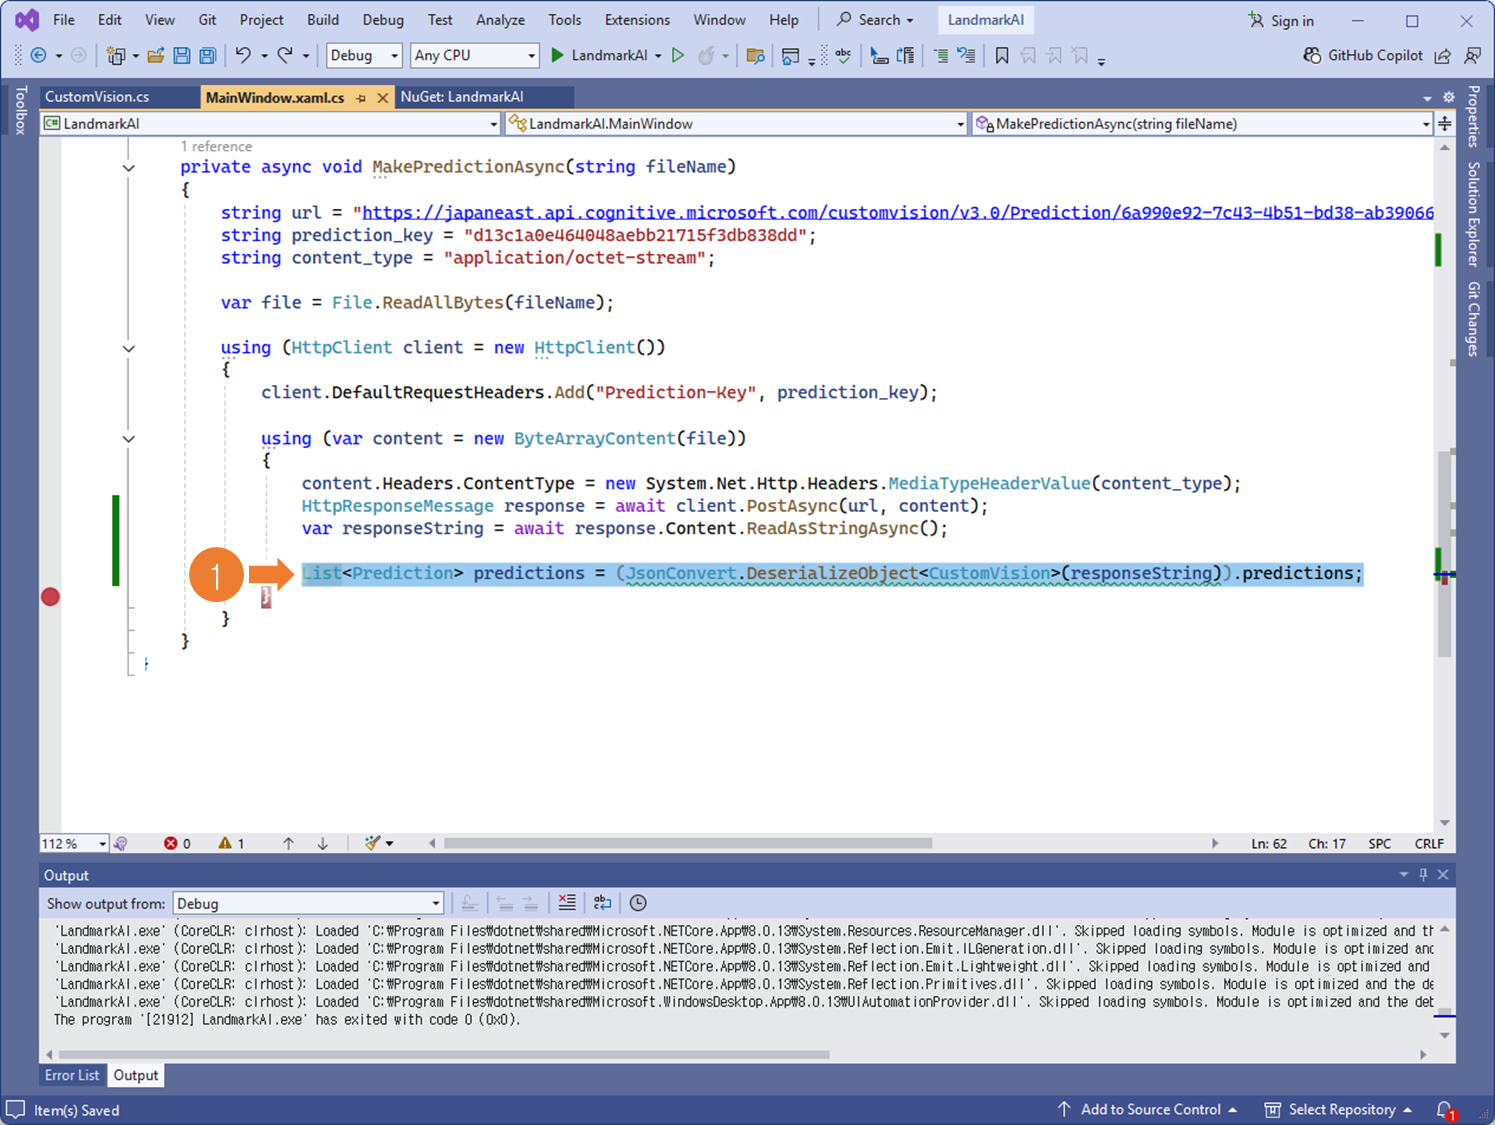Click the errors count indicator

tap(177, 844)
